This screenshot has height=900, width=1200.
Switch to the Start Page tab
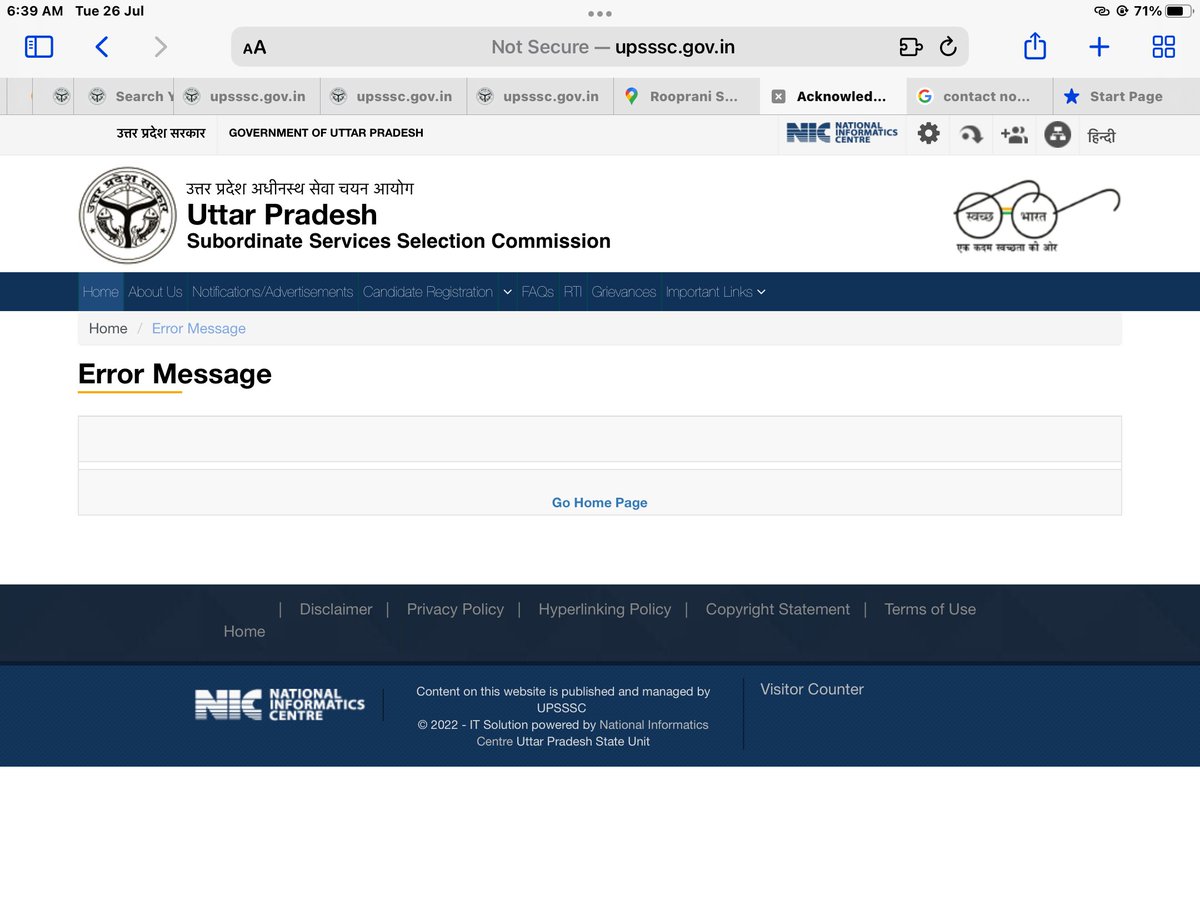pyautogui.click(x=1126, y=96)
